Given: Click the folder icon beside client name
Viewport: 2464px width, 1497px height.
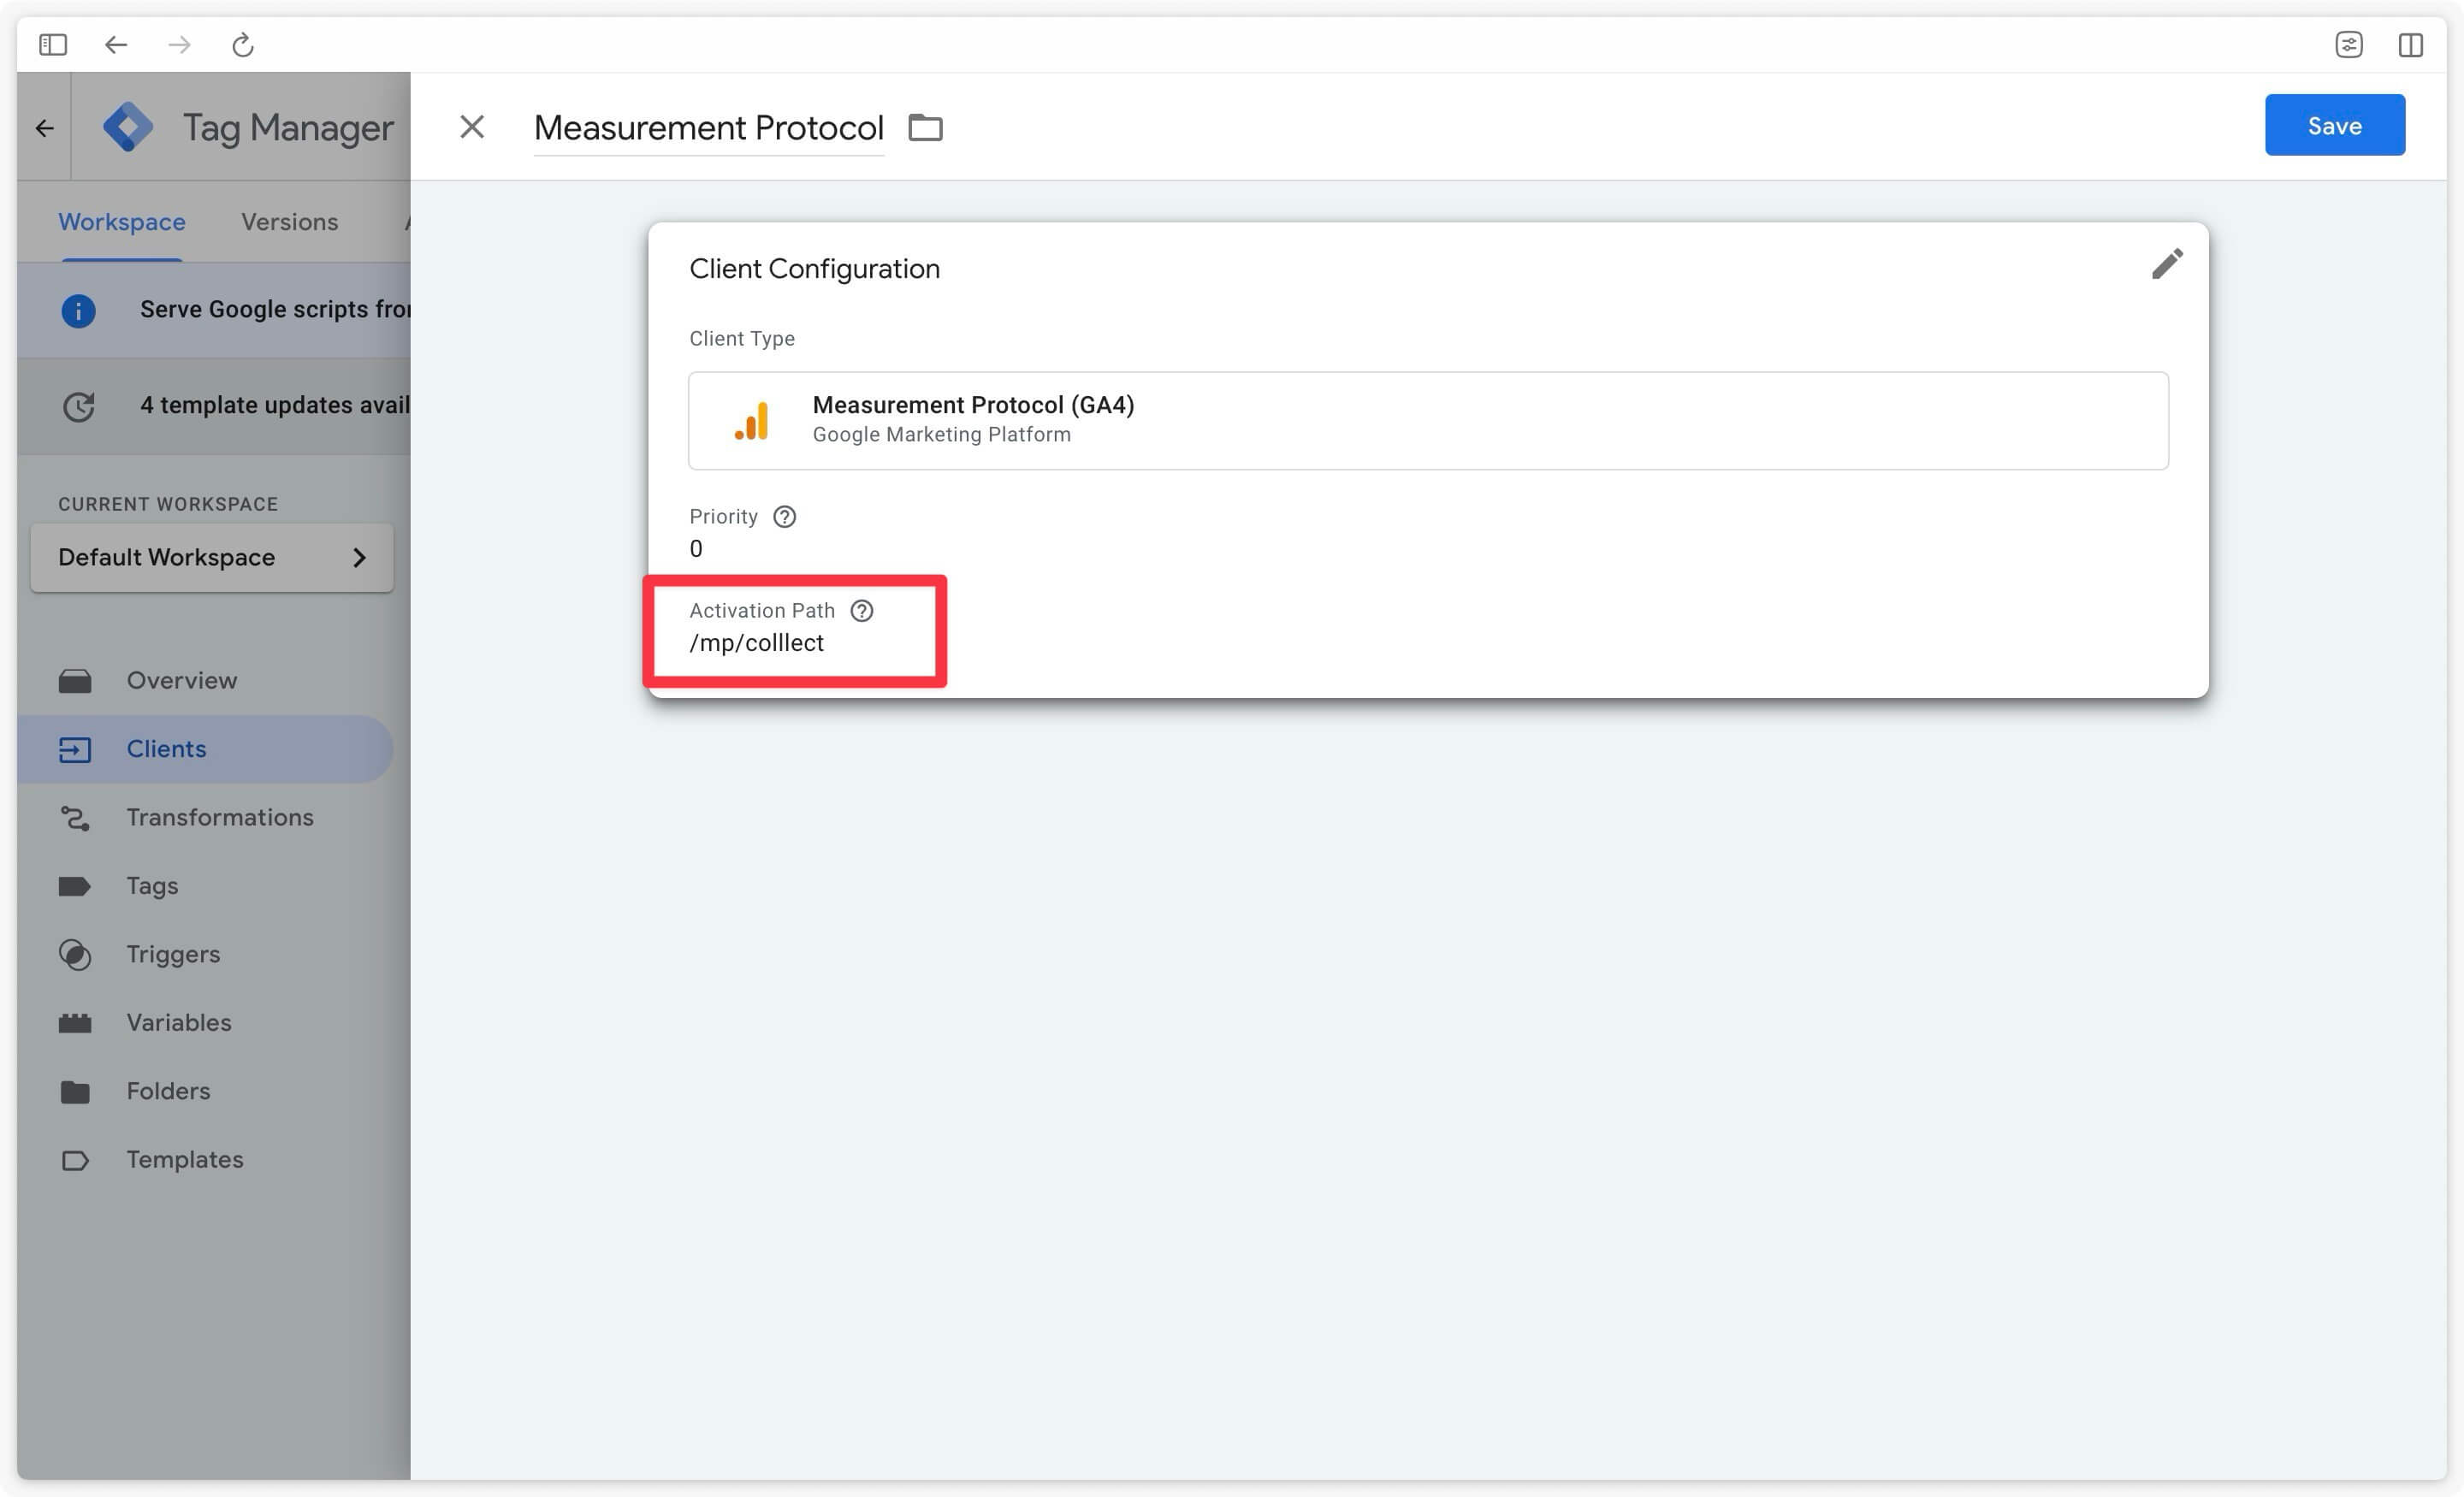Looking at the screenshot, I should (x=925, y=127).
